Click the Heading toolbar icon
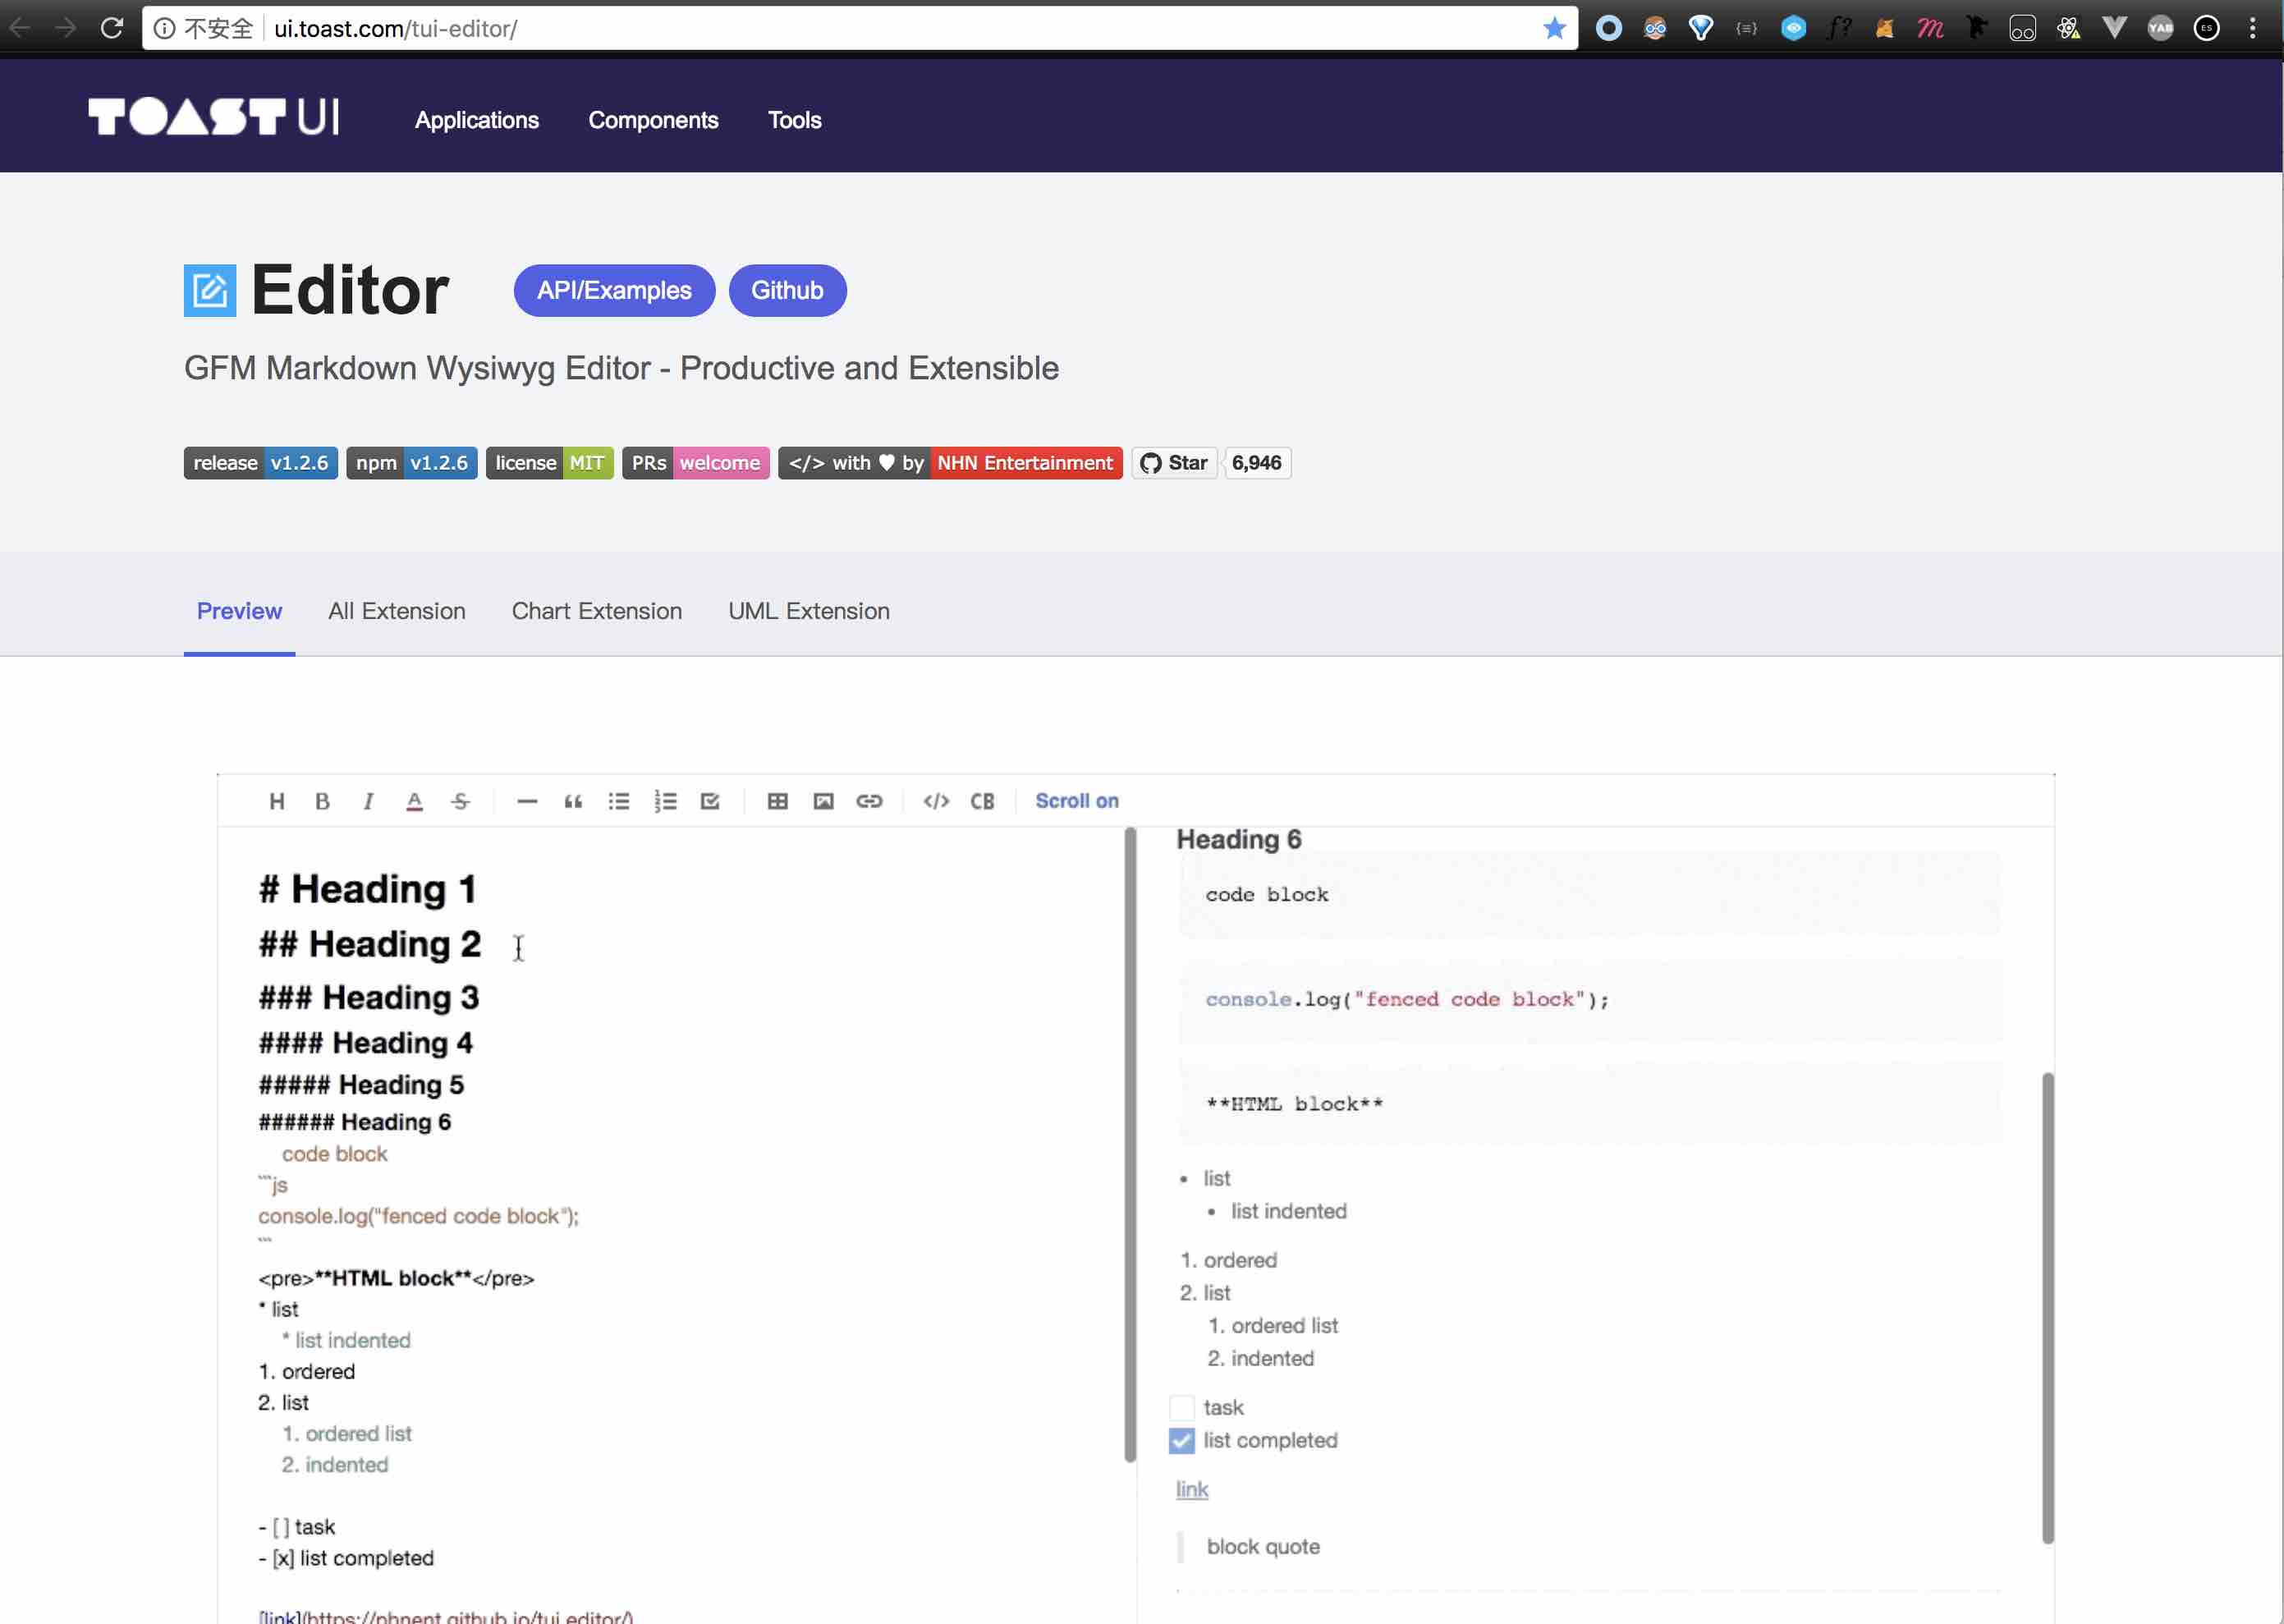Viewport: 2284px width, 1624px height. (x=277, y=801)
